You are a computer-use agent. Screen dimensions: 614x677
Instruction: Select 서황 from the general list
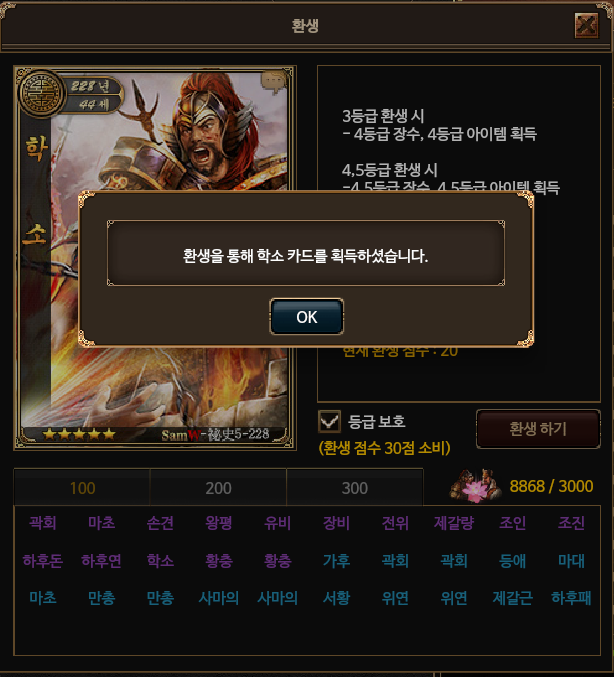click(x=336, y=598)
